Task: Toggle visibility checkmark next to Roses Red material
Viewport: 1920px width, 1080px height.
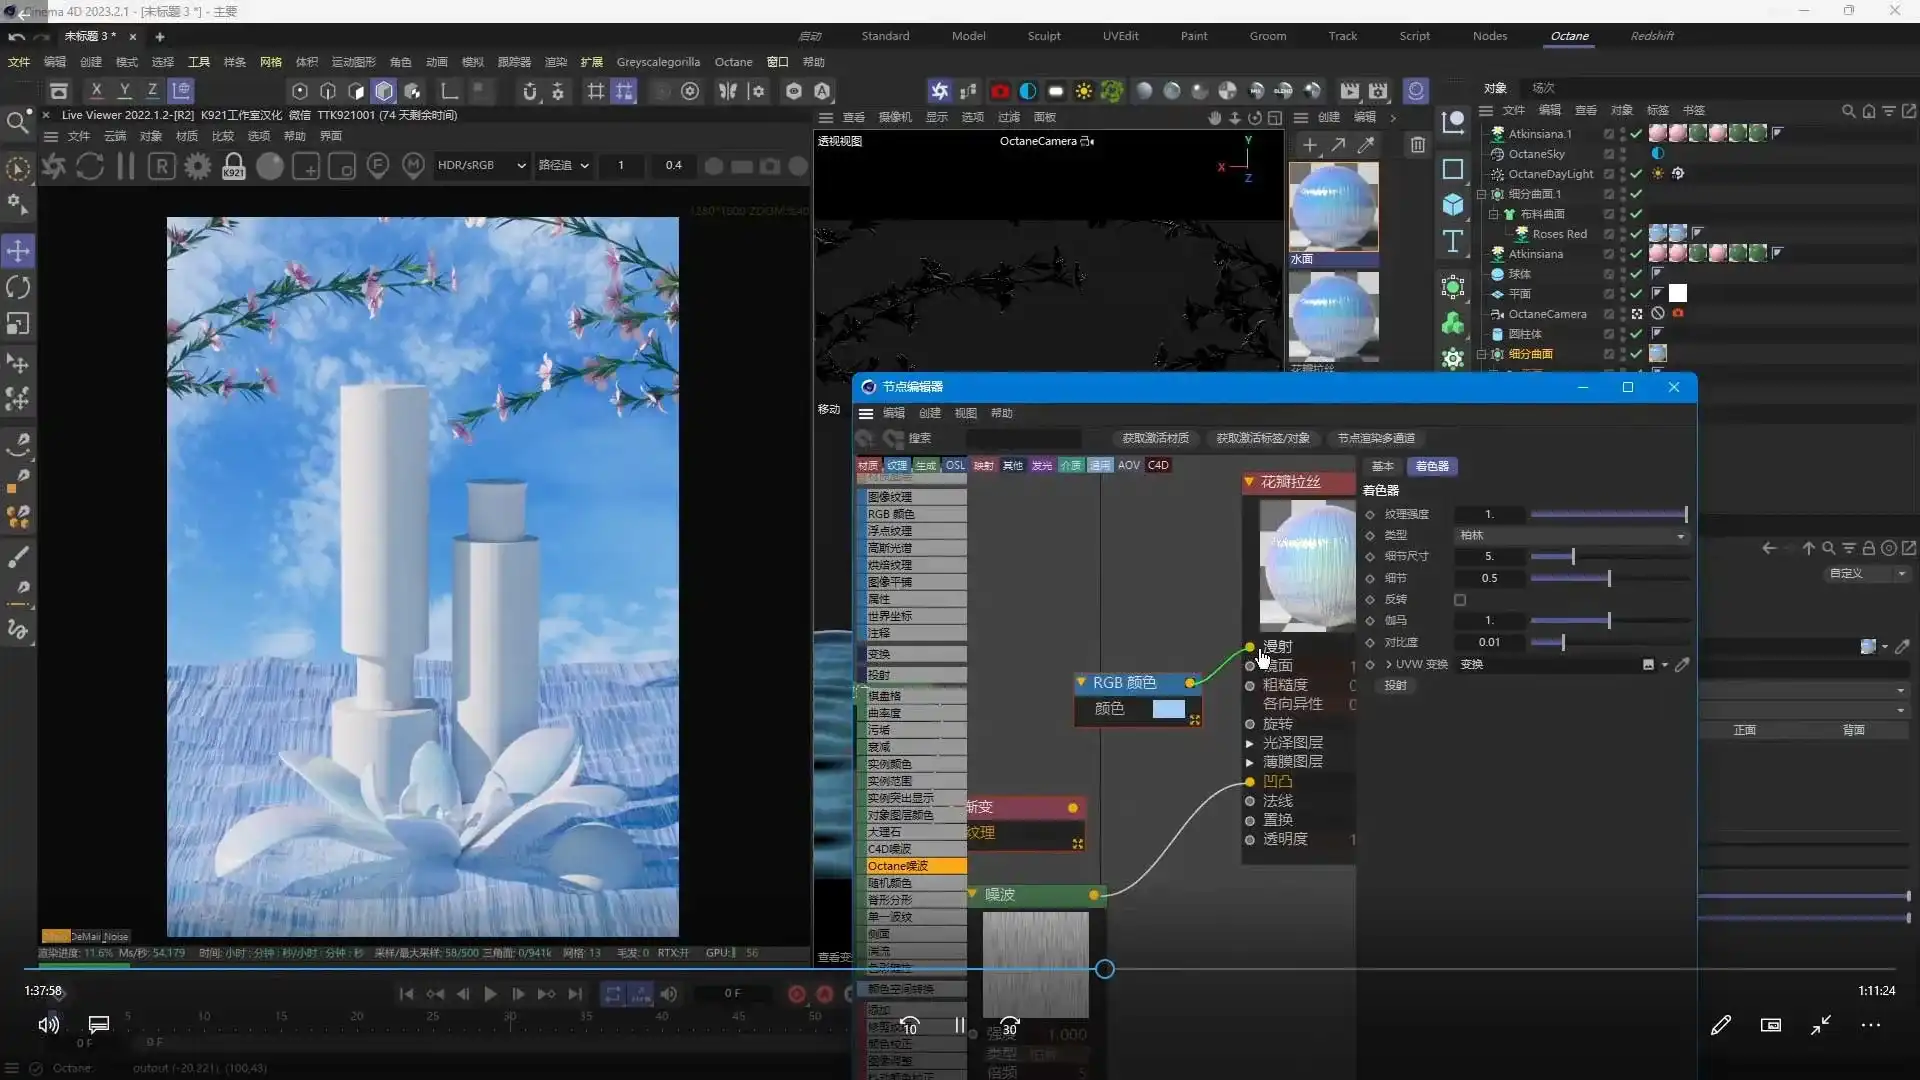Action: (1636, 233)
